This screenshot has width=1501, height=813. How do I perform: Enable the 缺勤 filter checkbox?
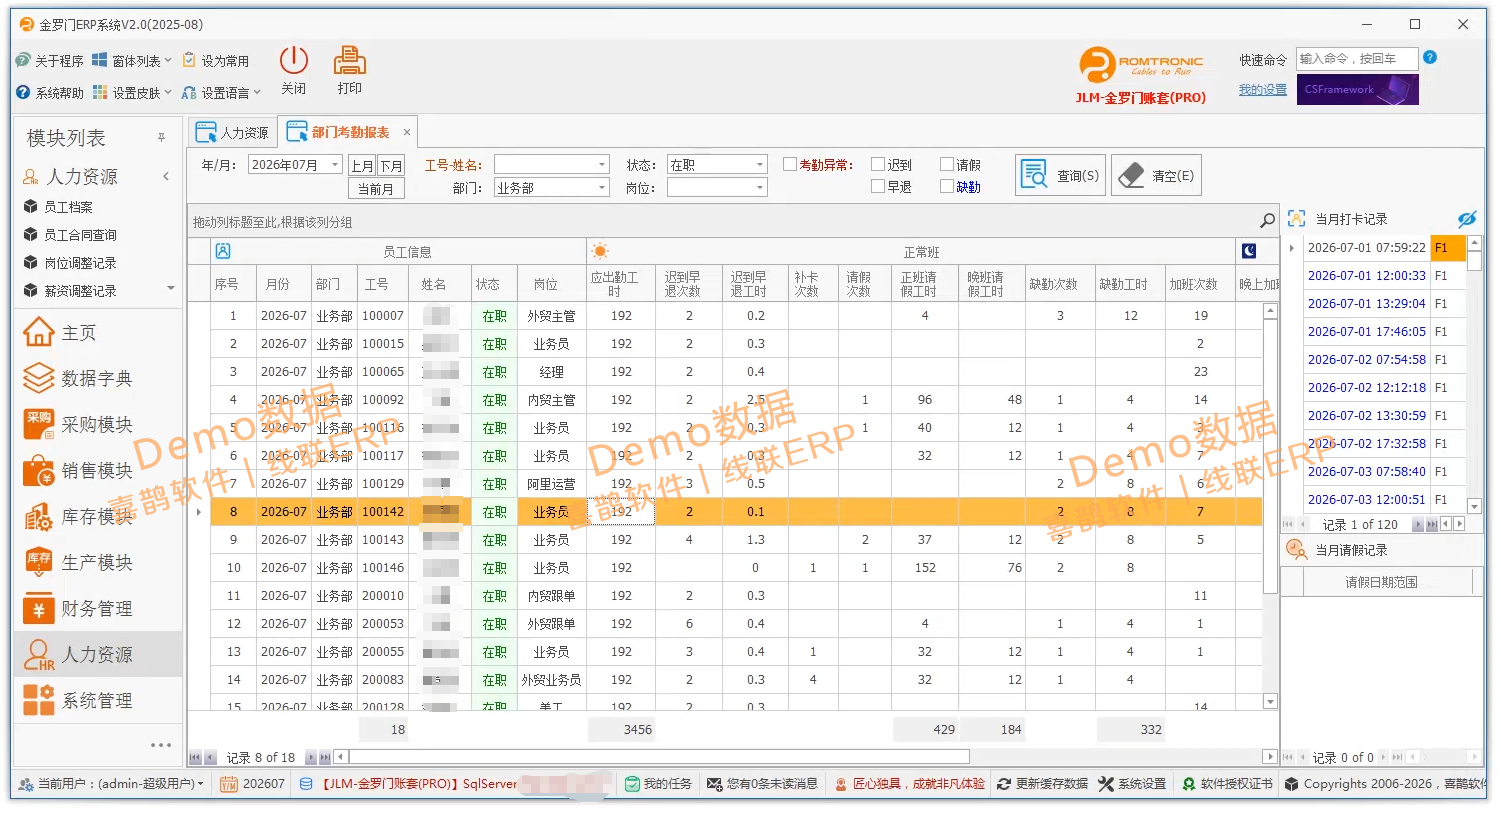tap(947, 186)
